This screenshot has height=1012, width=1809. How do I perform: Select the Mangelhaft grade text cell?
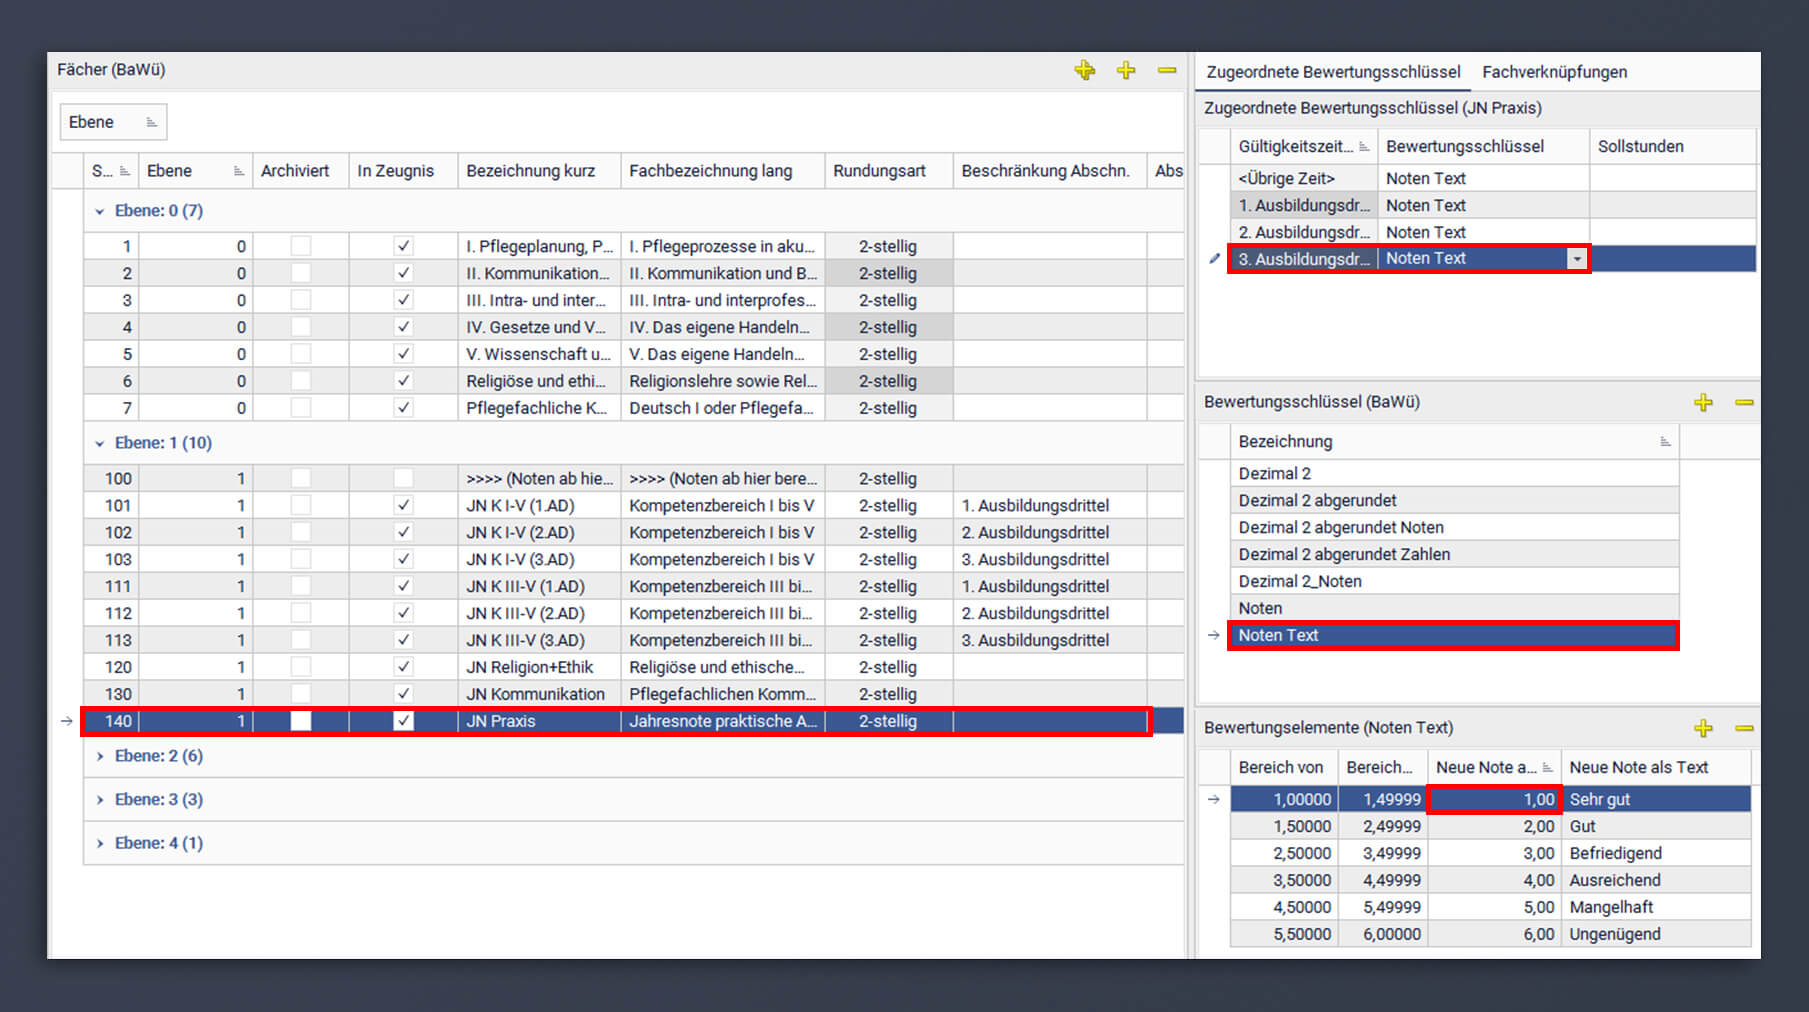point(1655,908)
